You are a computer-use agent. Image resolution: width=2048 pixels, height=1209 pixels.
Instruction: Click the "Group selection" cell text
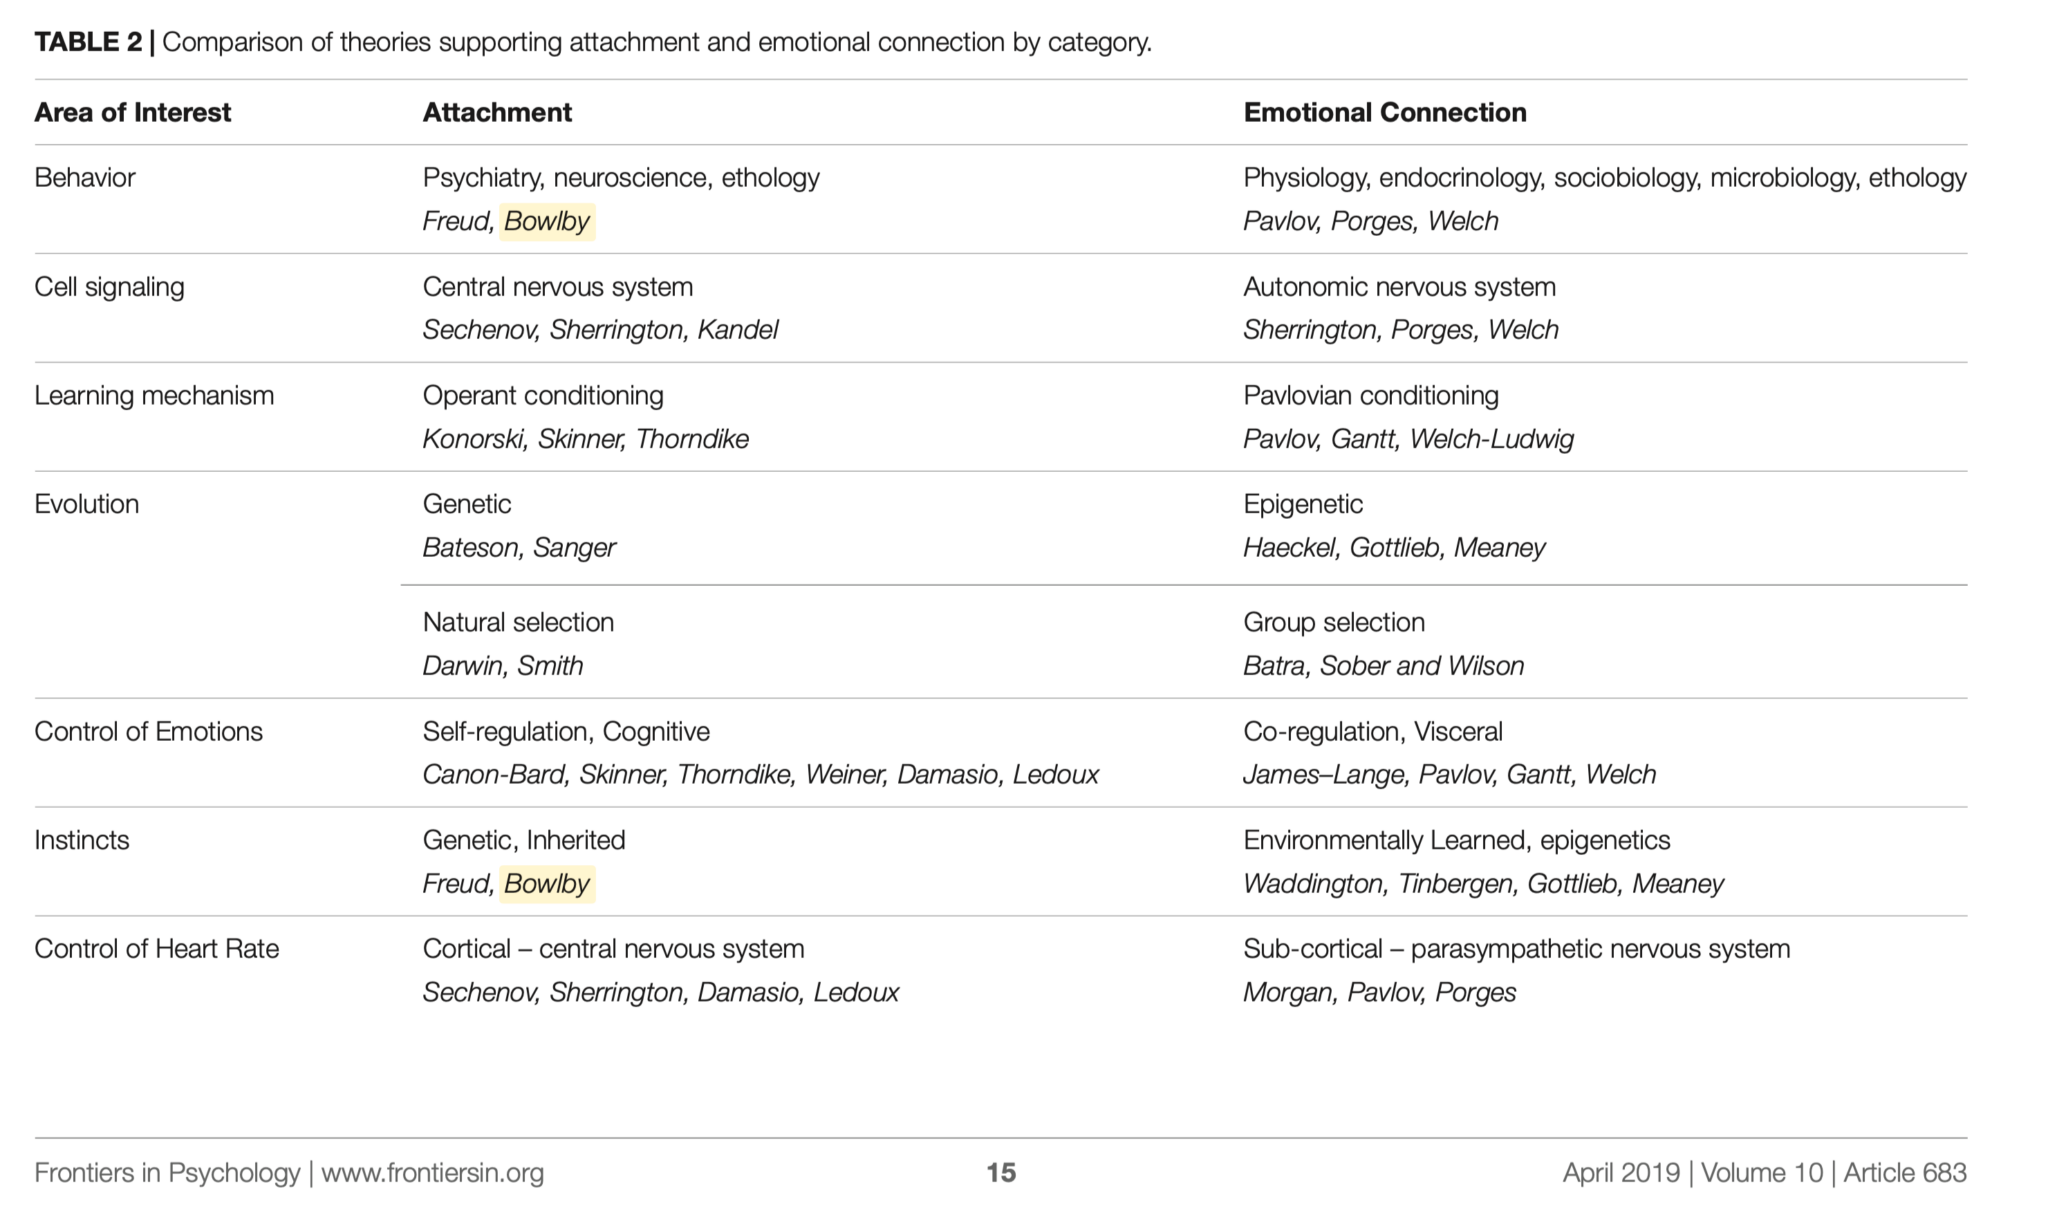(x=1333, y=622)
